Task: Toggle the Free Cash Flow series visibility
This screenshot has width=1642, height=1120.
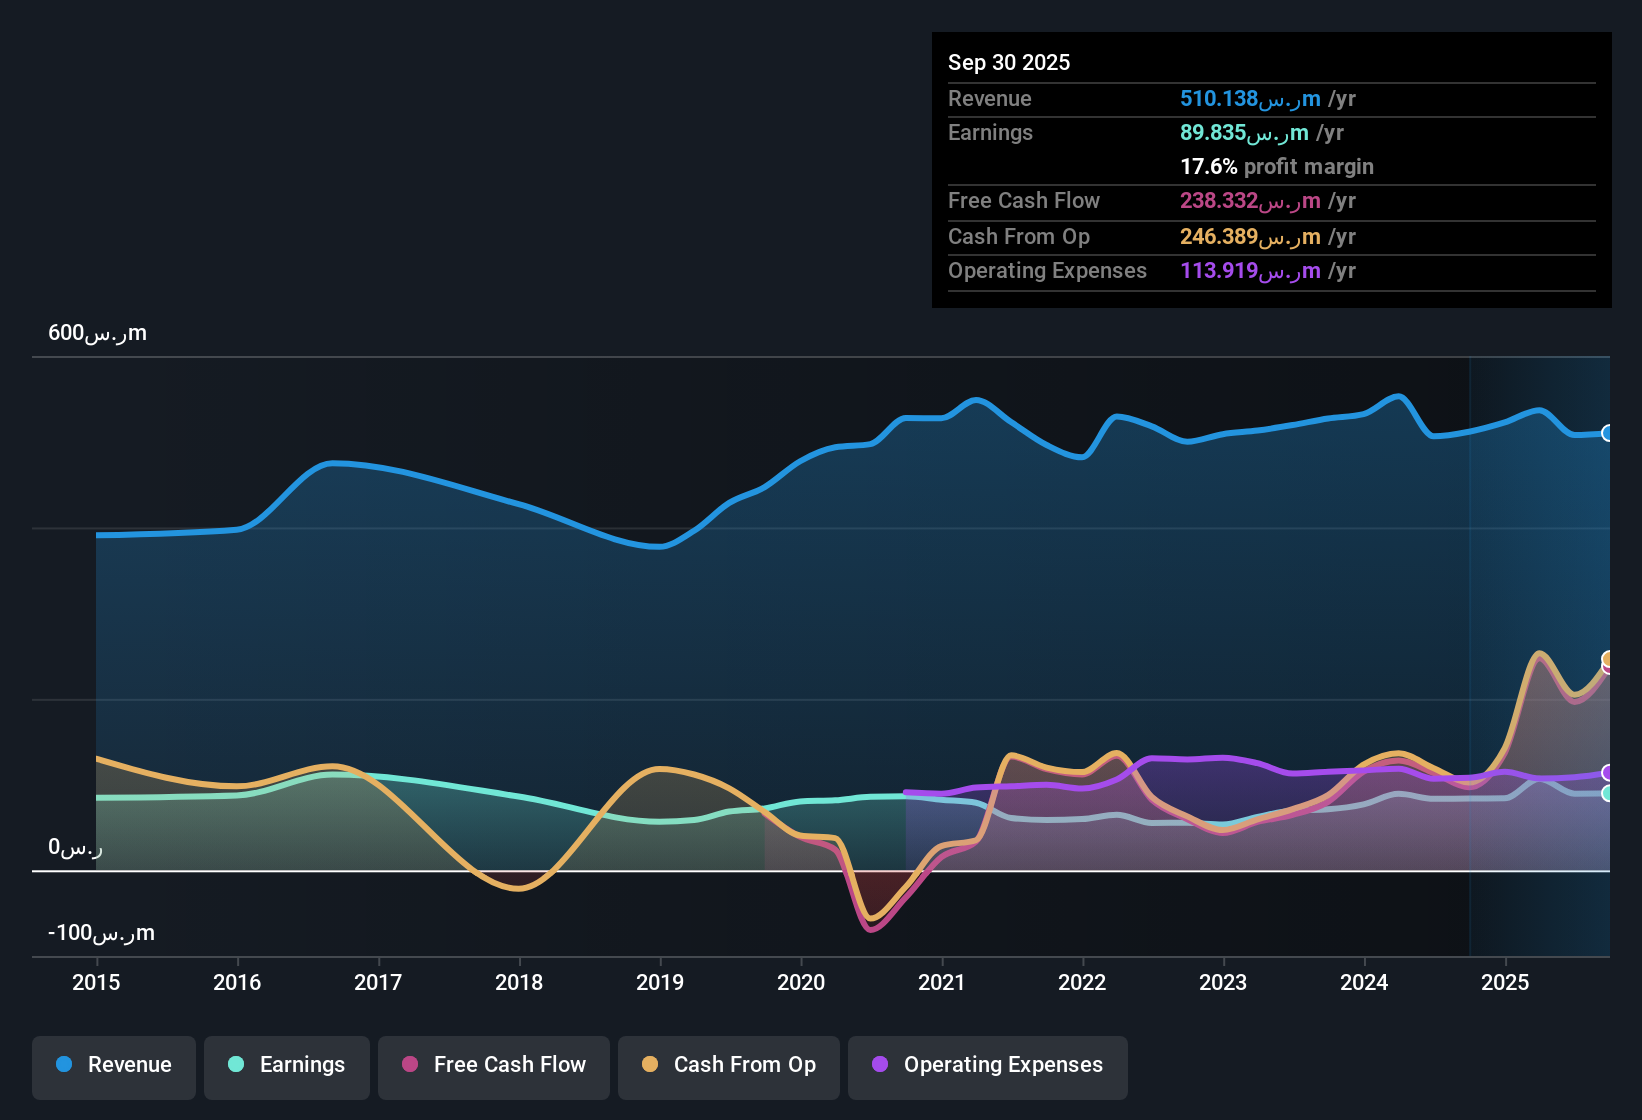Action: [493, 1065]
